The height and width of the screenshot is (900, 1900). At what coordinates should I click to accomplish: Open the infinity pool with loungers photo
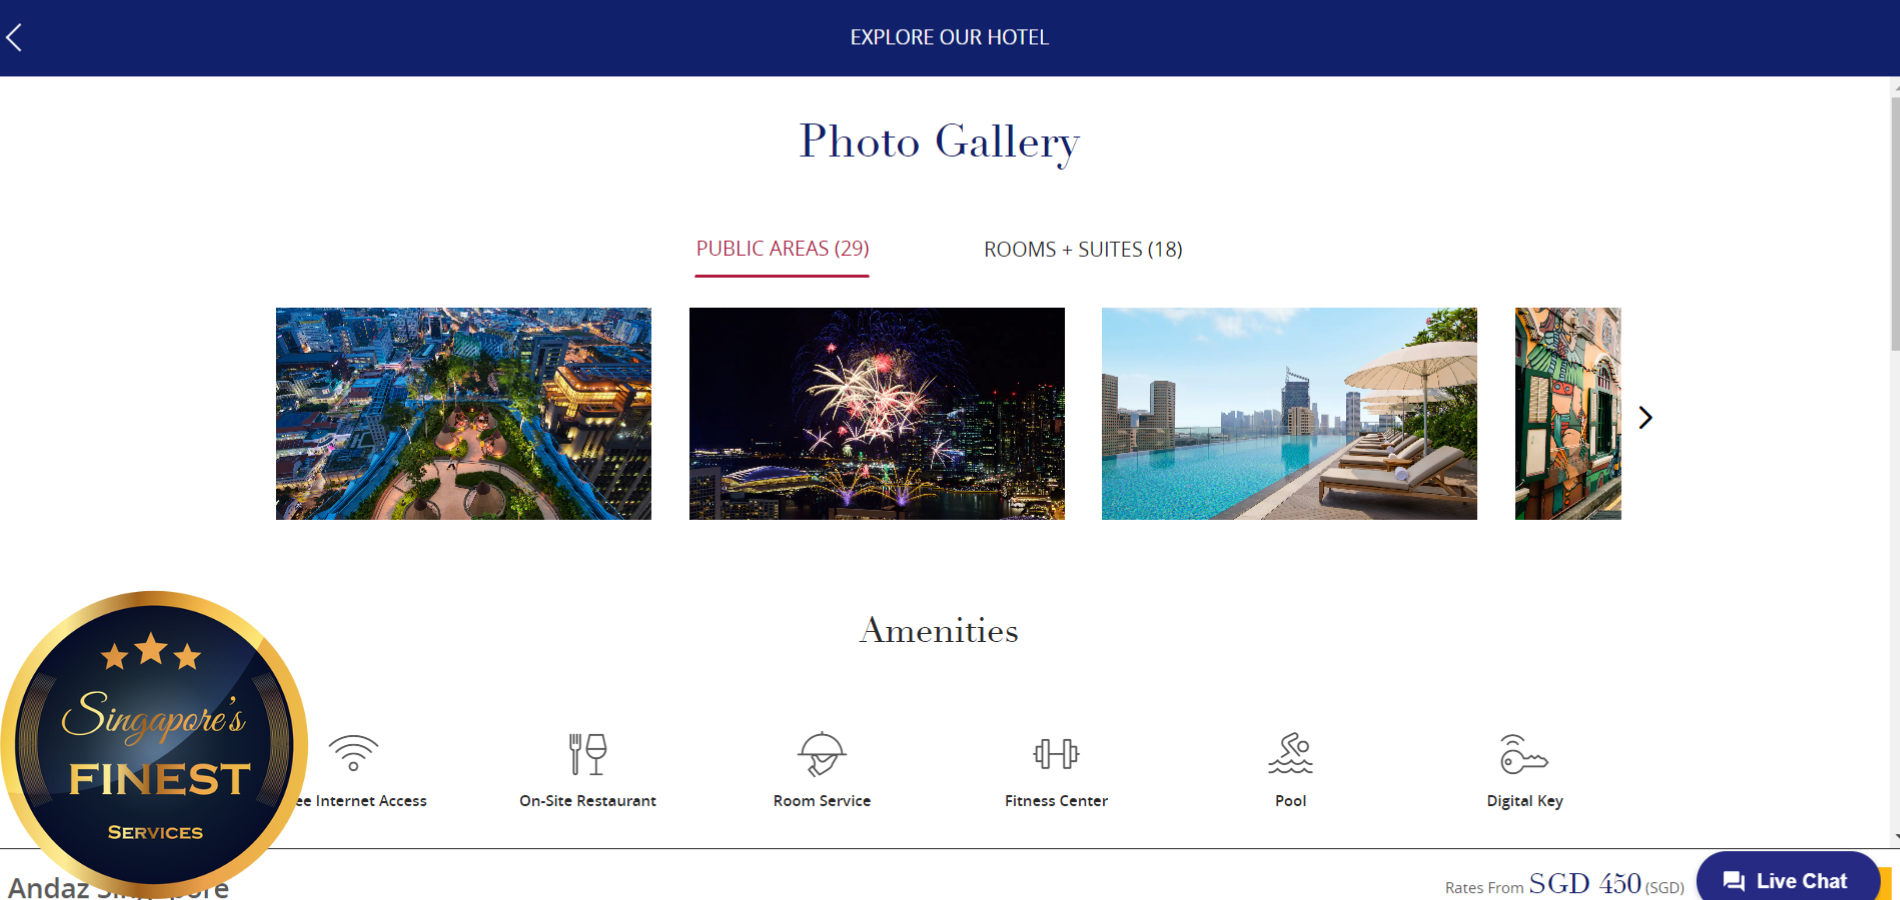[x=1289, y=413]
